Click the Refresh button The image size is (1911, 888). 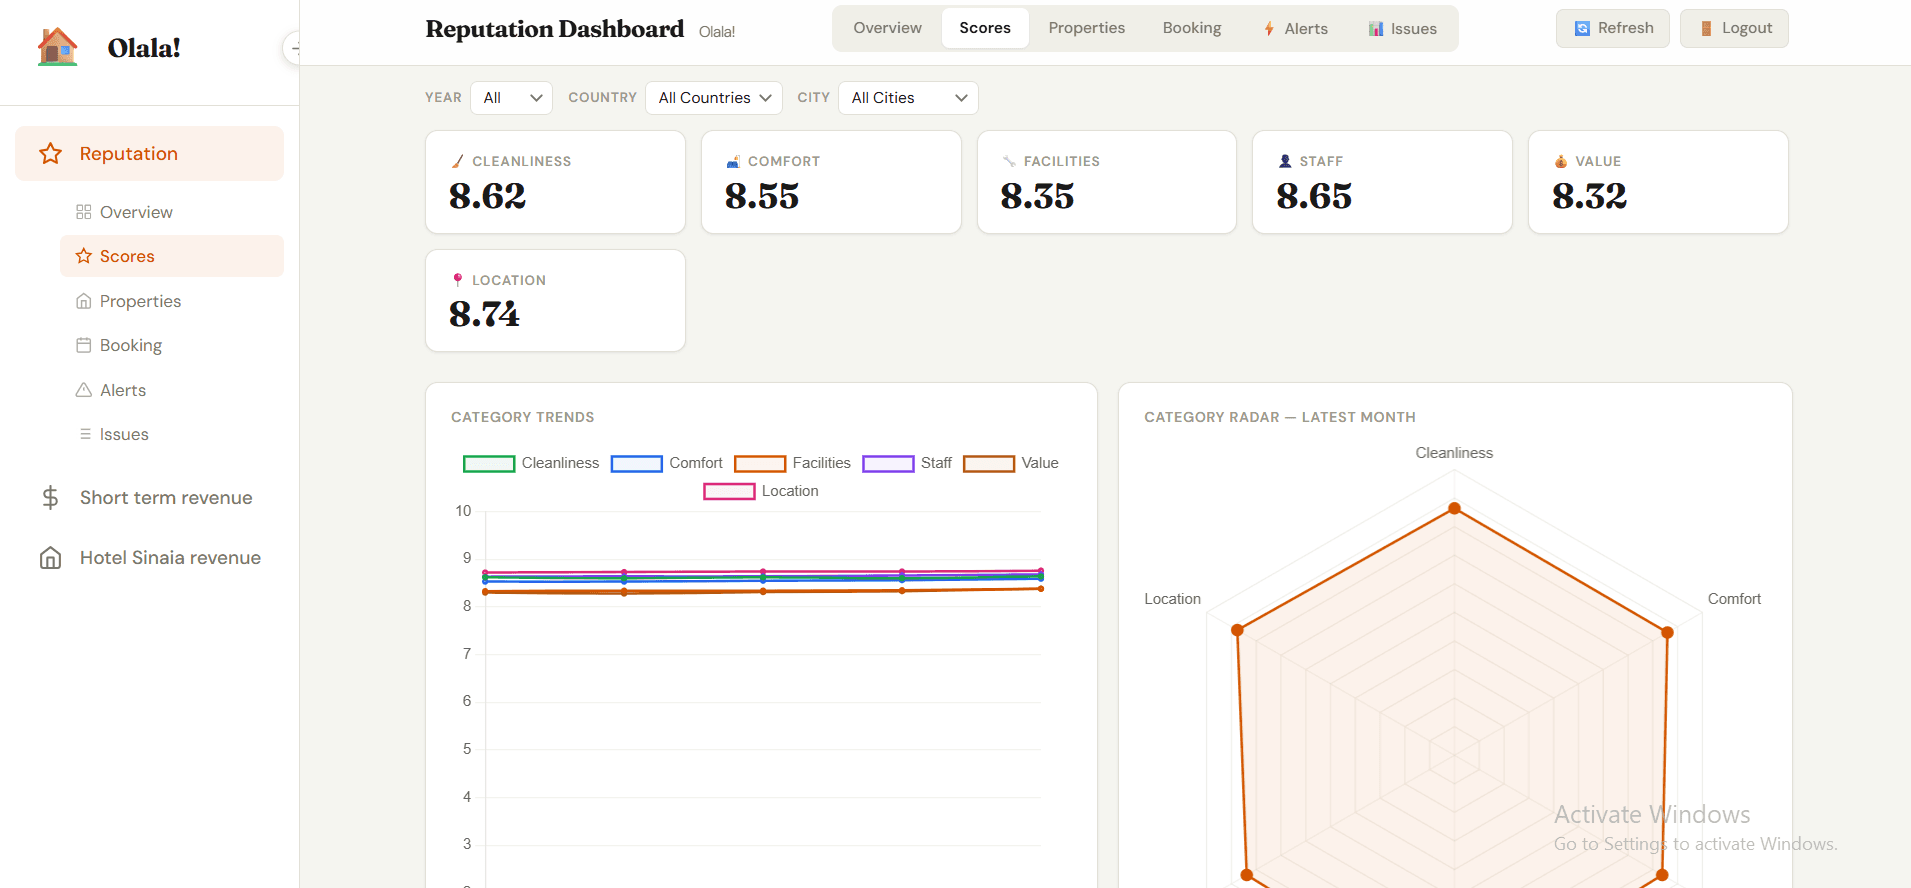click(1612, 28)
